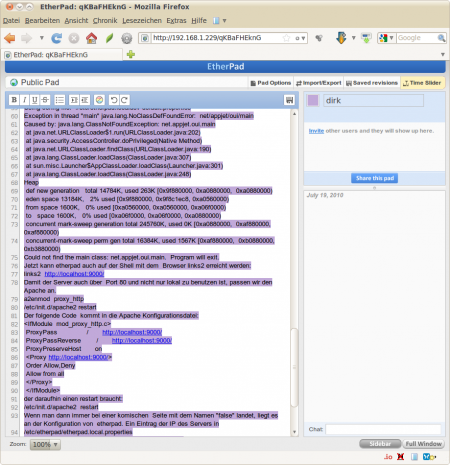
Task: Change dirk's purple author color swatch
Action: (313, 100)
